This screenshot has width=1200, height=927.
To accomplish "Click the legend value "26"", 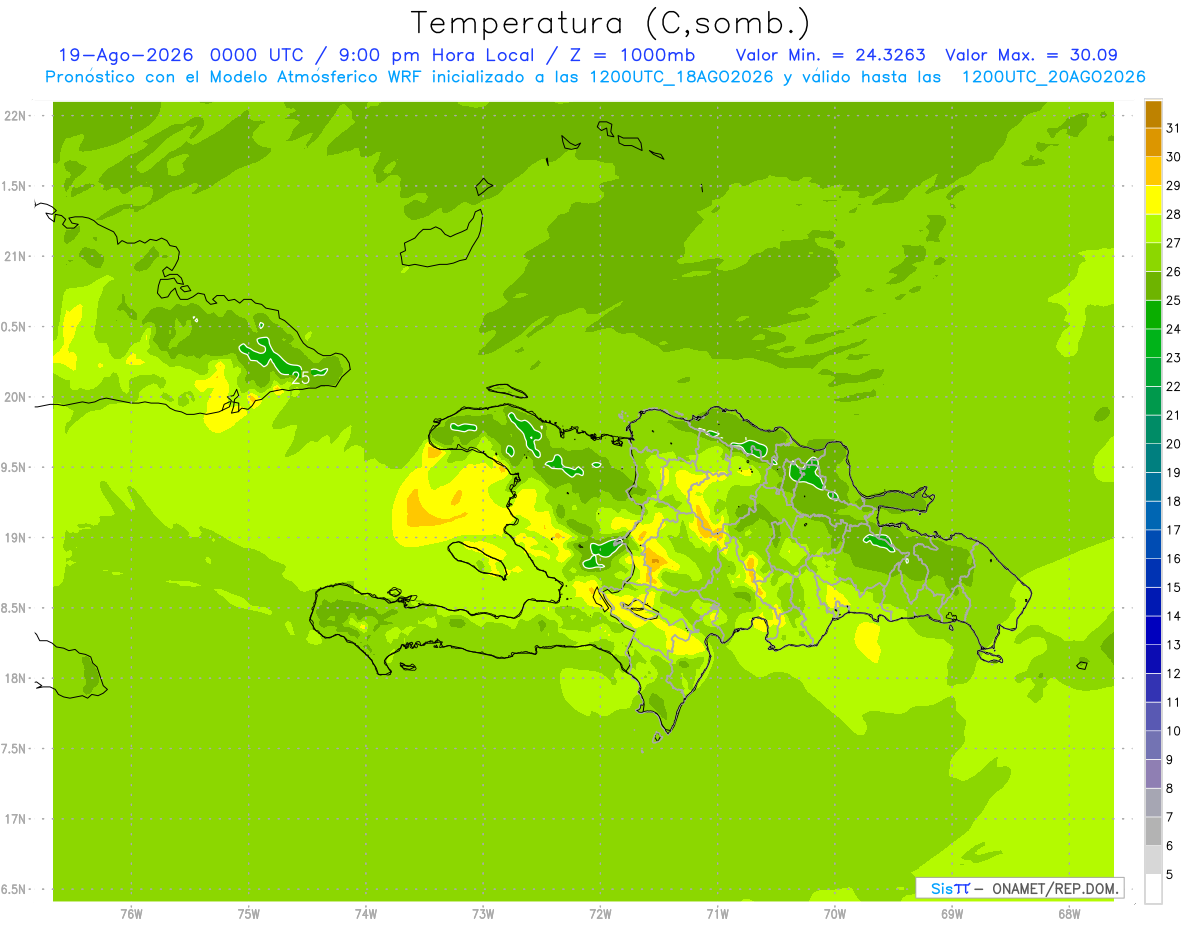I will click(x=1174, y=271).
